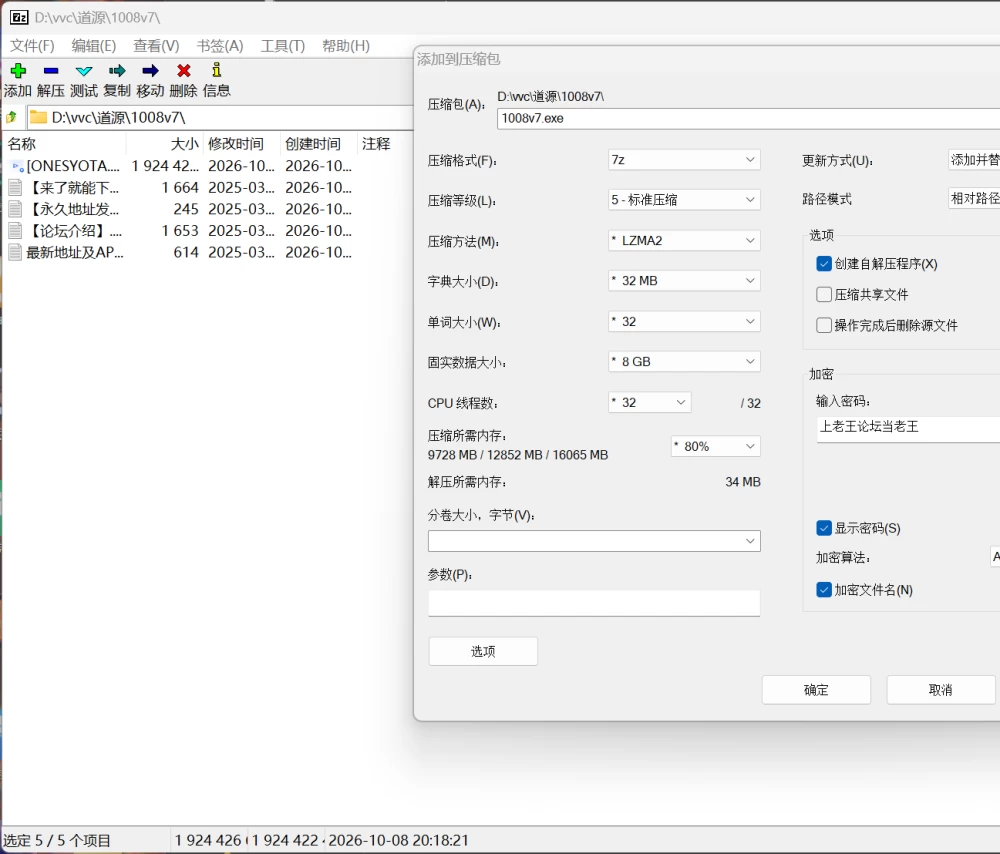Click the blue minus Extract icon
1000x854 pixels.
51,71
